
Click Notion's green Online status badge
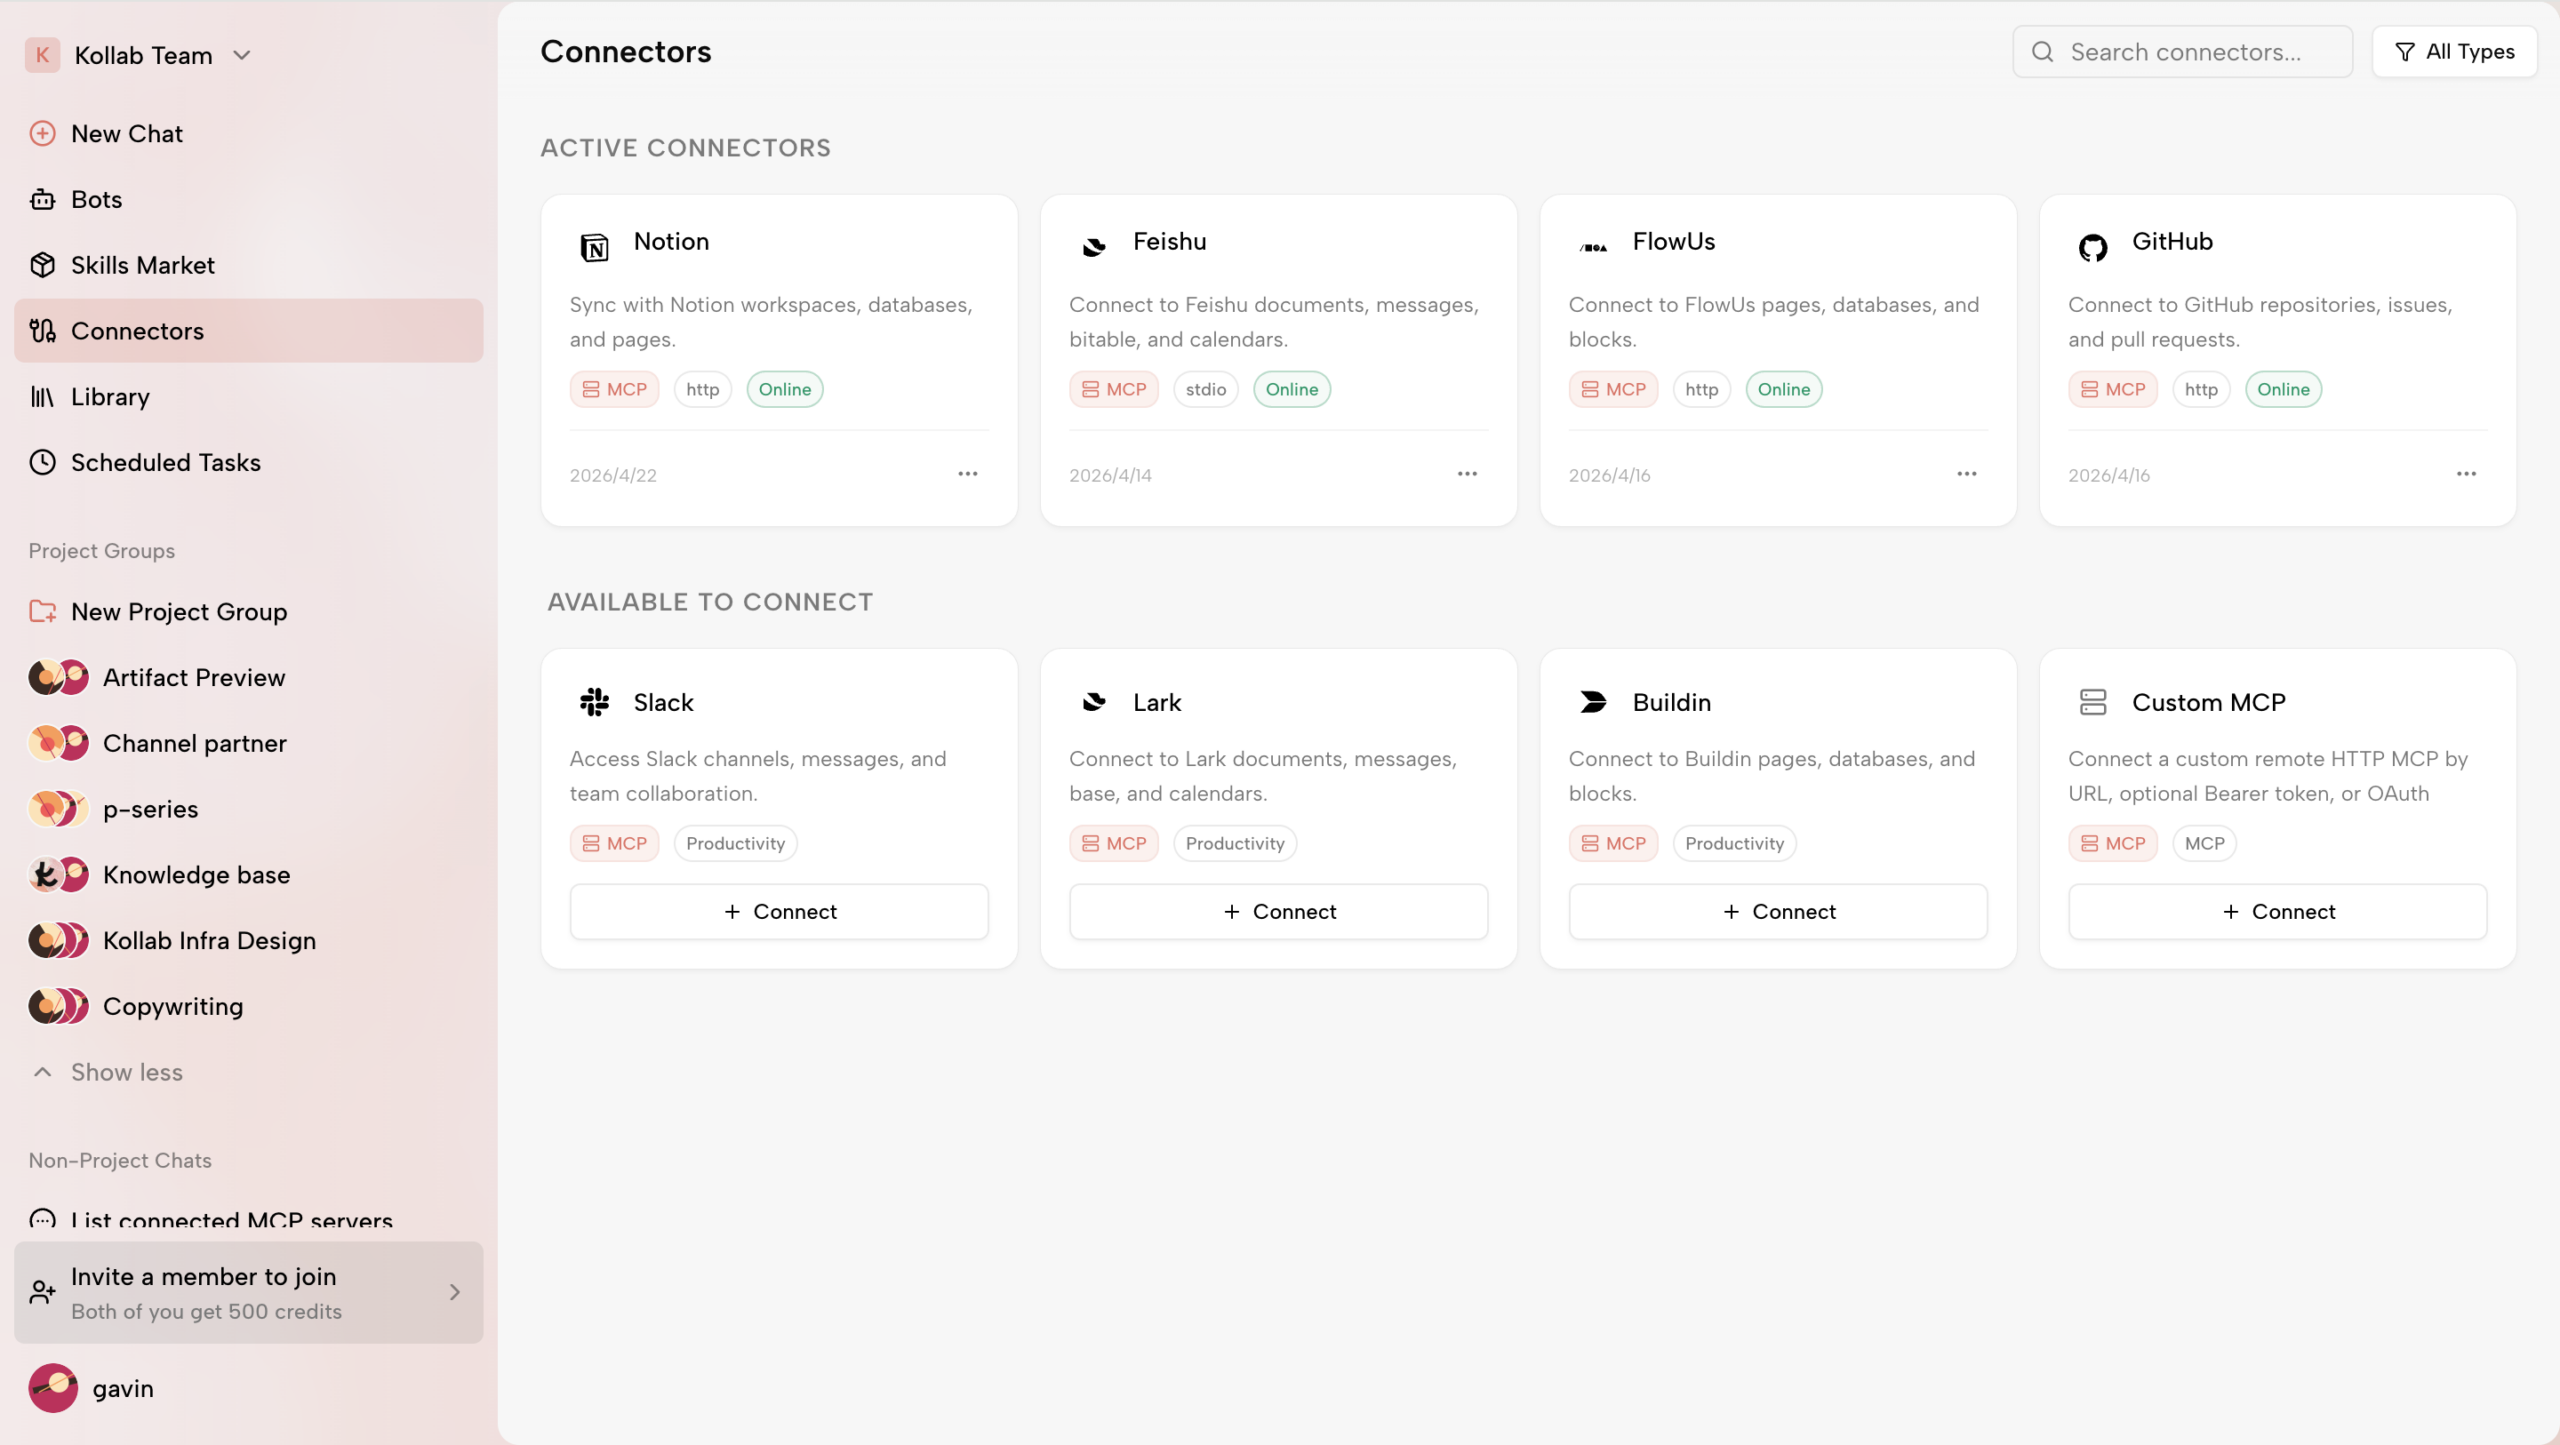tap(785, 389)
